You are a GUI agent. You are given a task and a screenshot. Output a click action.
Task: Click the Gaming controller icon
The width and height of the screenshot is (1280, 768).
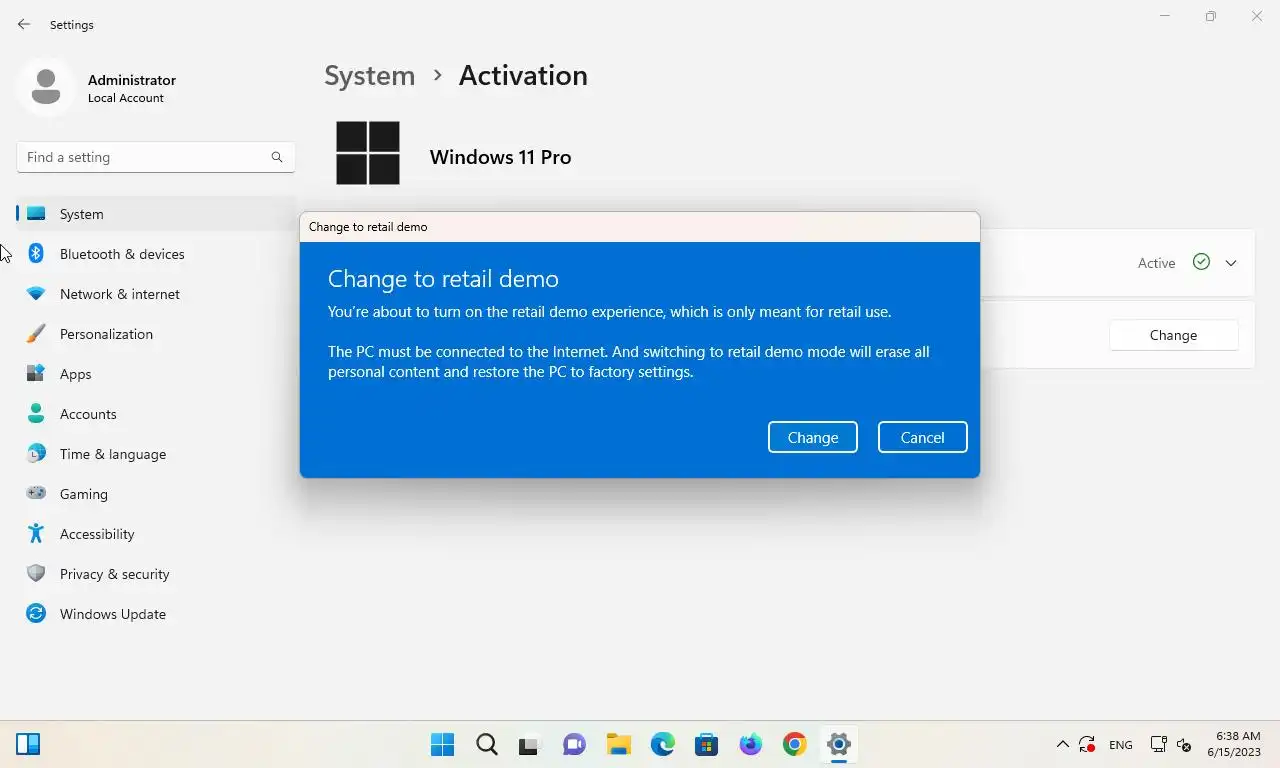[36, 493]
